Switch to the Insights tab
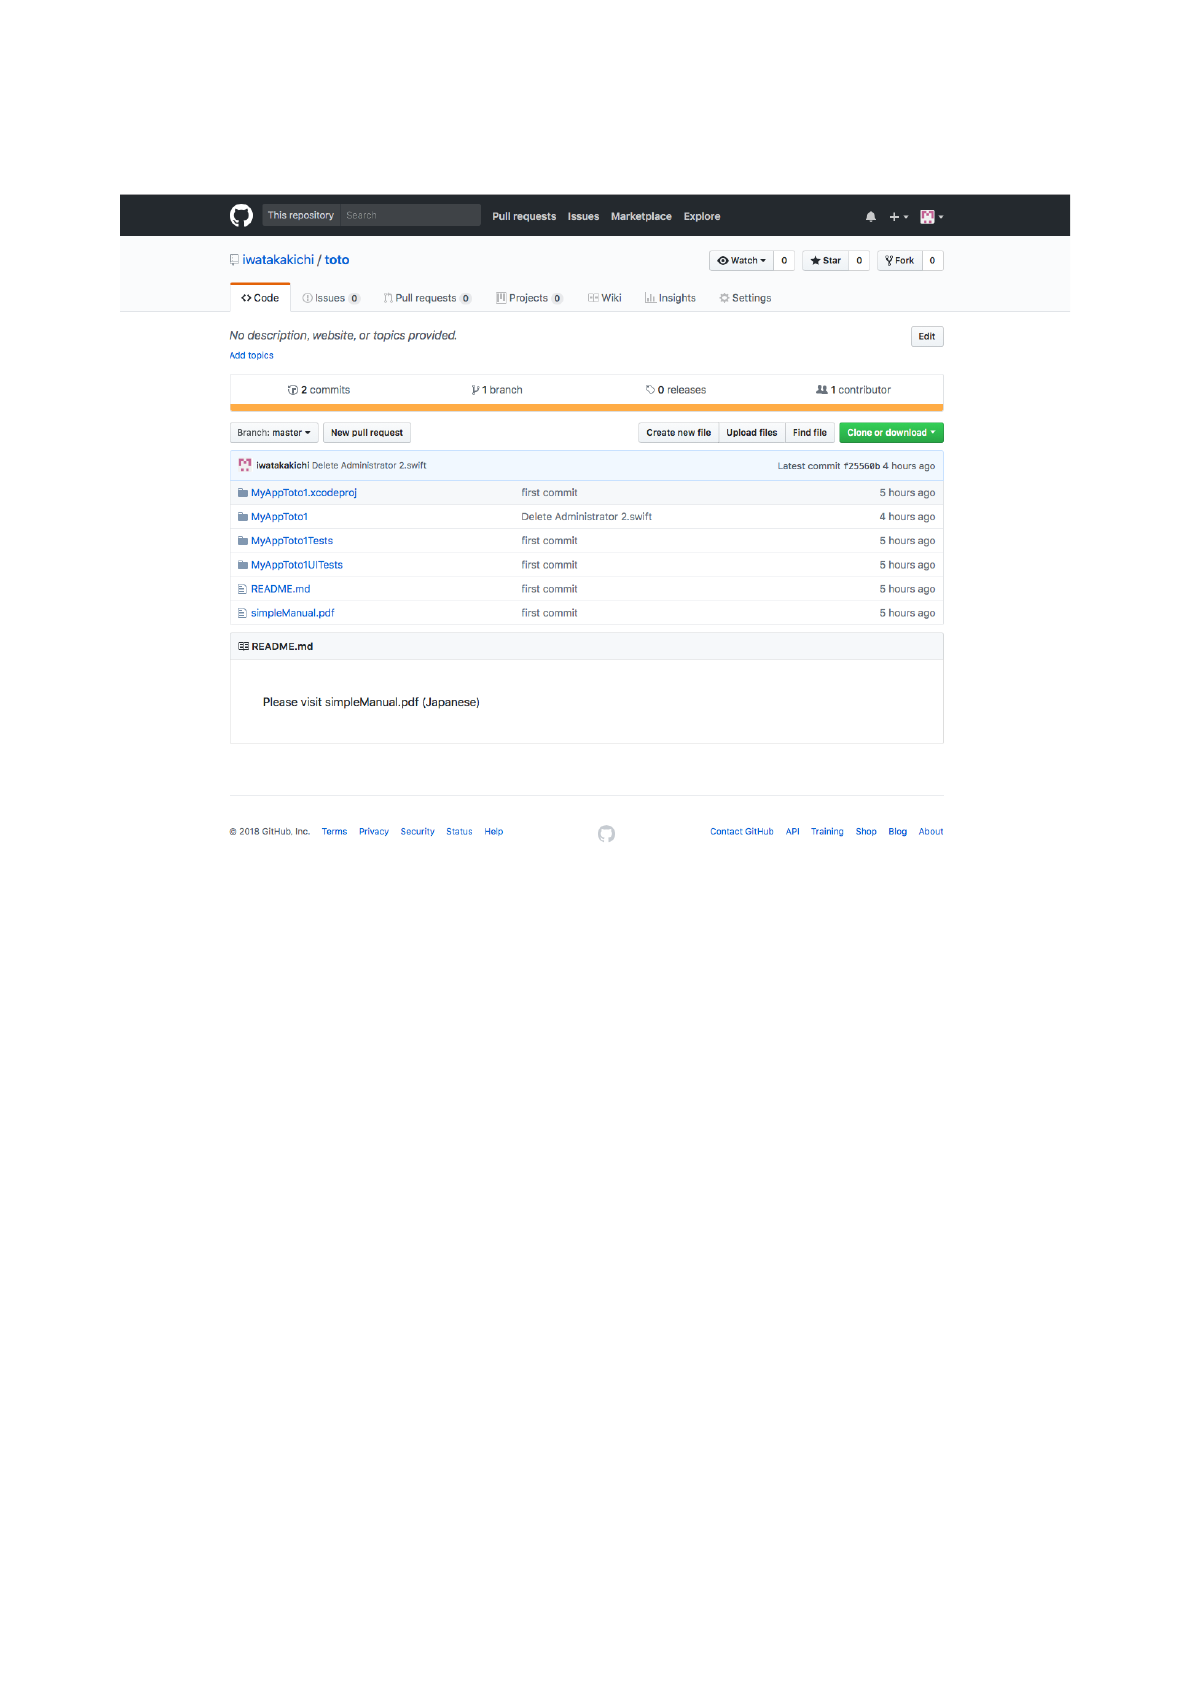The image size is (1190, 1684). 670,298
